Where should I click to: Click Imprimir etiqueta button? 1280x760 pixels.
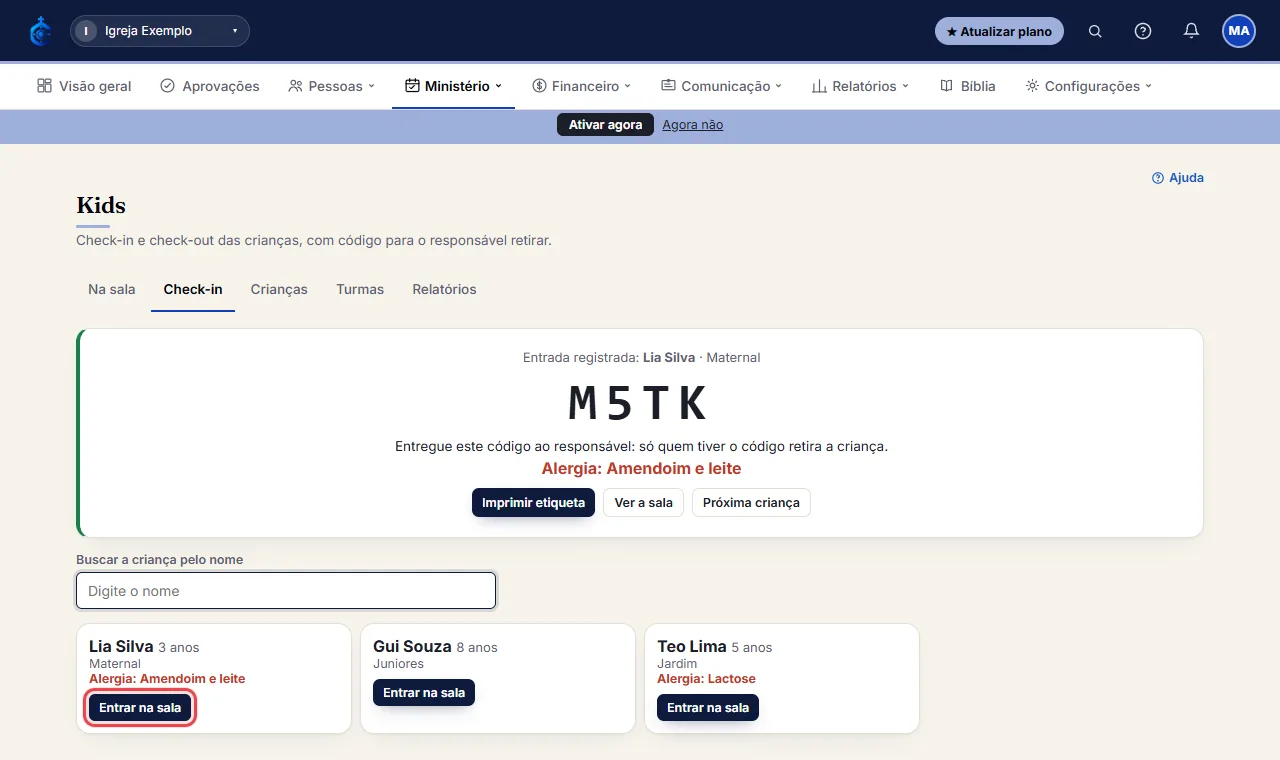tap(533, 503)
